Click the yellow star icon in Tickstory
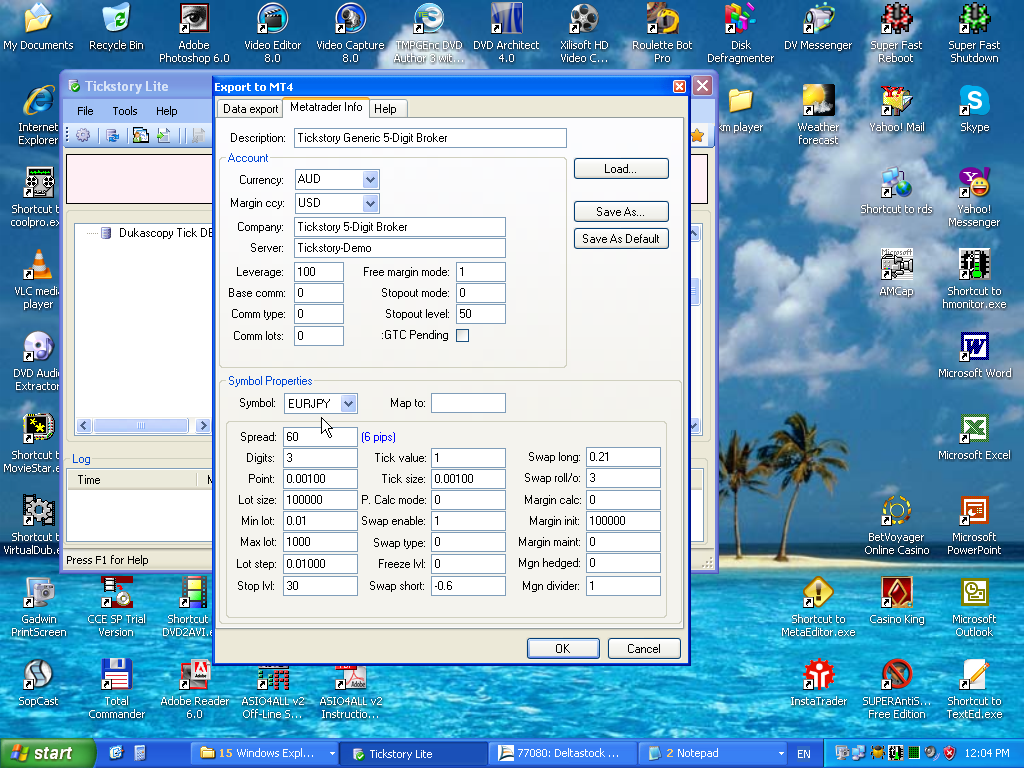The image size is (1024, 768). [697, 135]
